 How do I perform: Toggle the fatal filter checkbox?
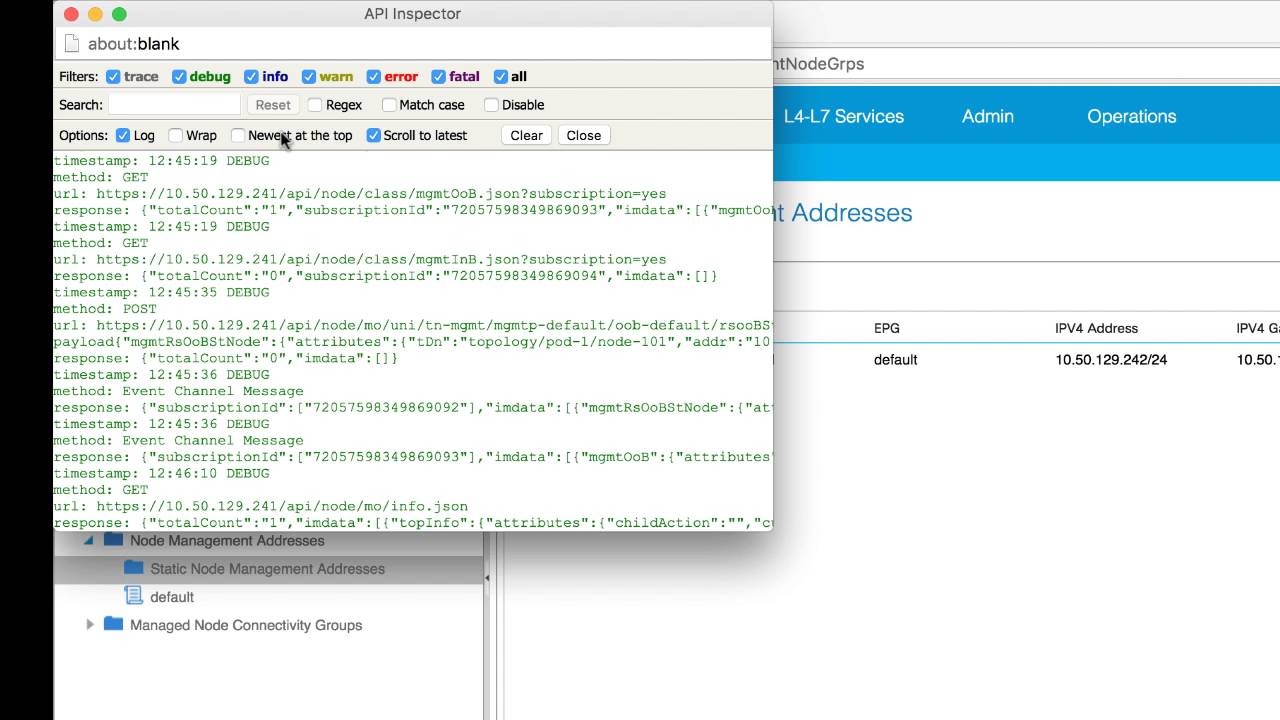pyautogui.click(x=438, y=77)
